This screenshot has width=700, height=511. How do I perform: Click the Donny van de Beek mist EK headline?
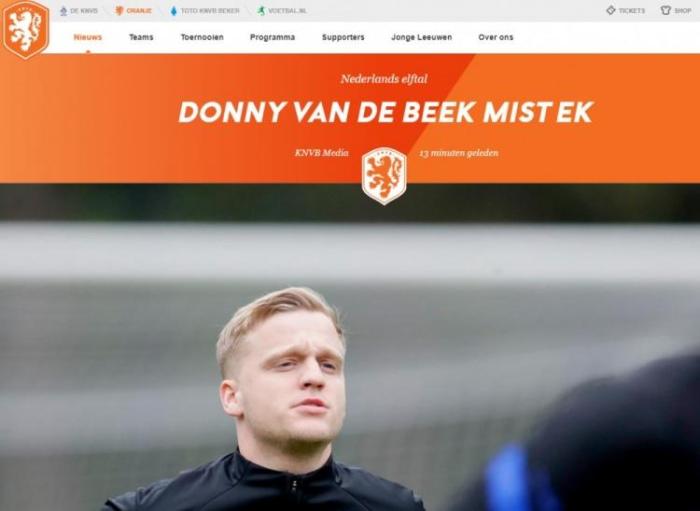386,112
